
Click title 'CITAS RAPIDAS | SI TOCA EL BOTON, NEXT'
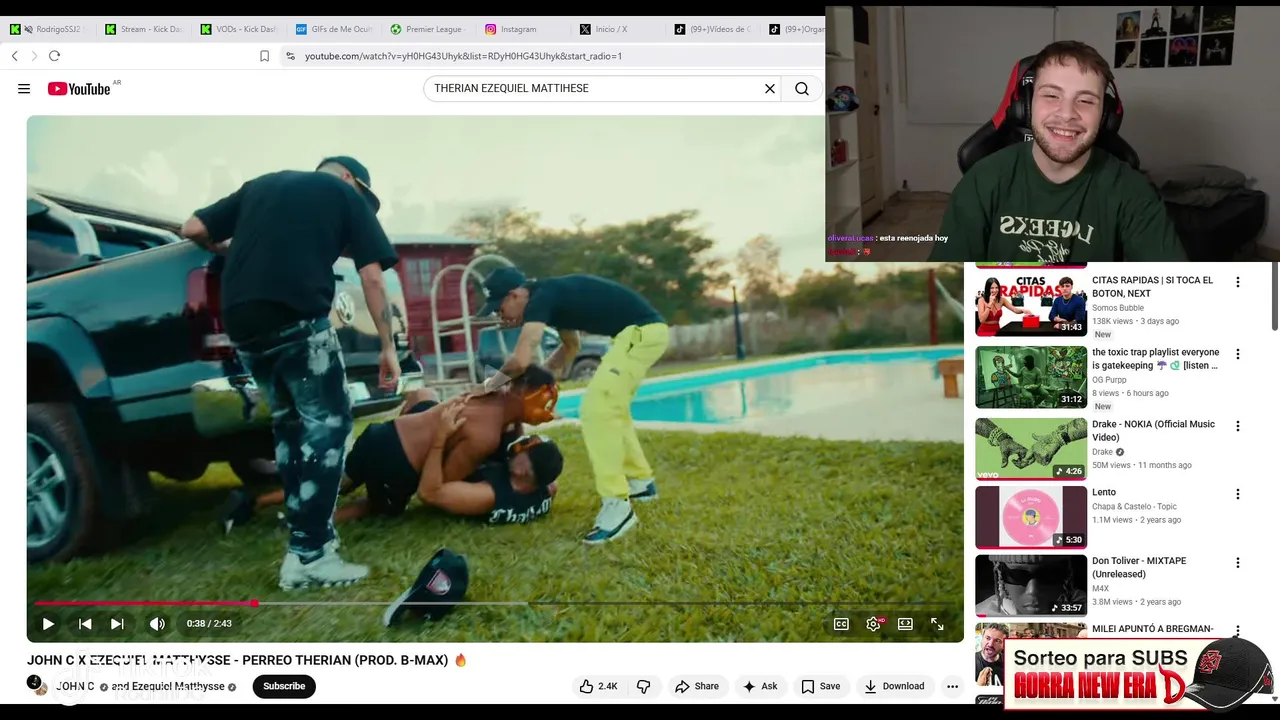tap(1153, 287)
